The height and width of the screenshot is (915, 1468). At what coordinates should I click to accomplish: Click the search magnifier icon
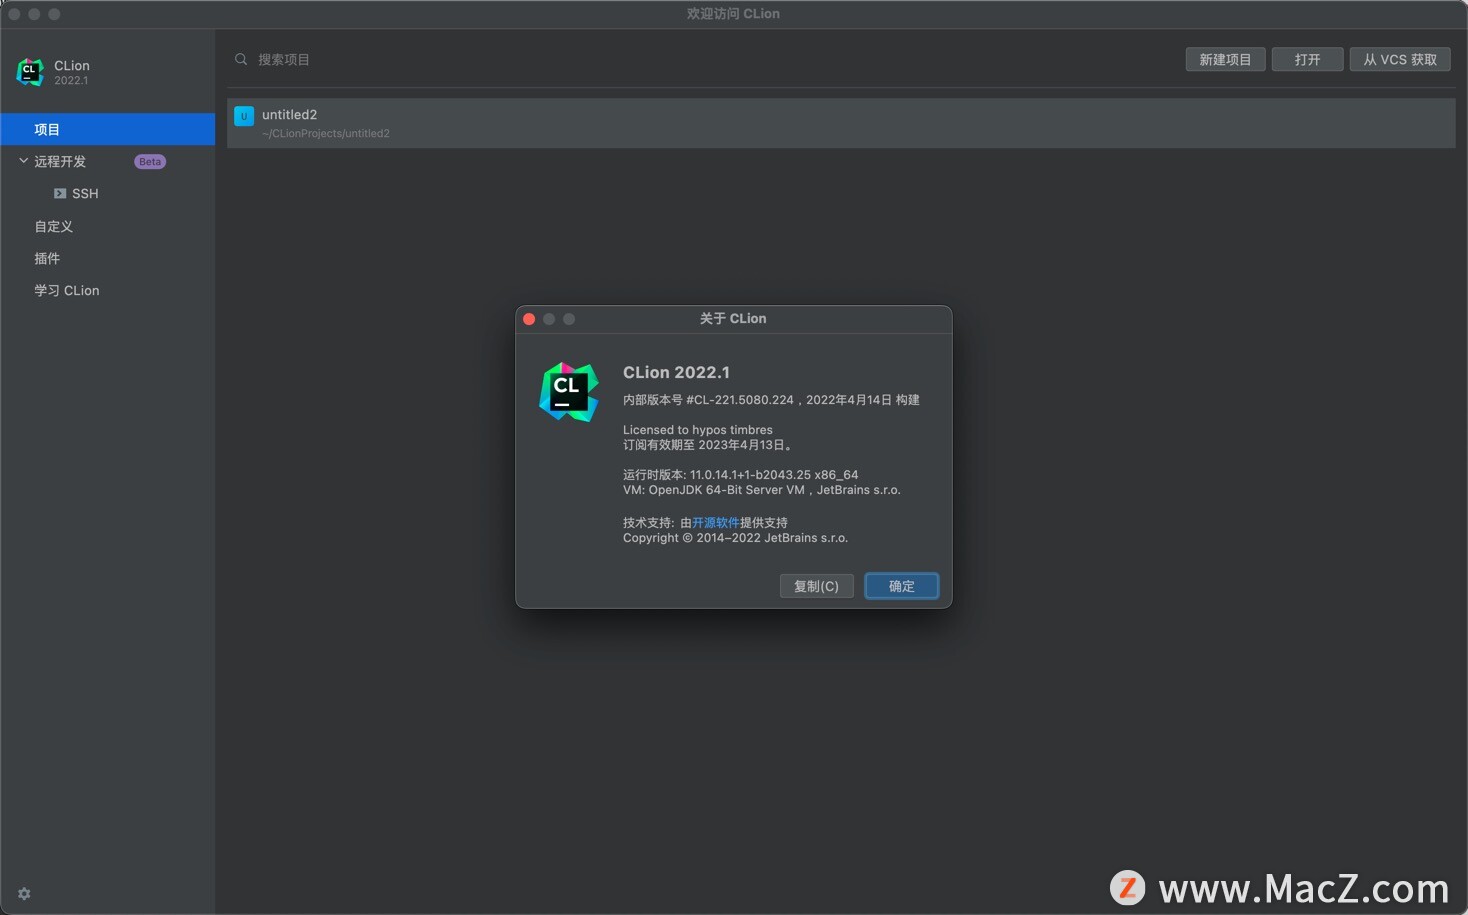coord(241,60)
